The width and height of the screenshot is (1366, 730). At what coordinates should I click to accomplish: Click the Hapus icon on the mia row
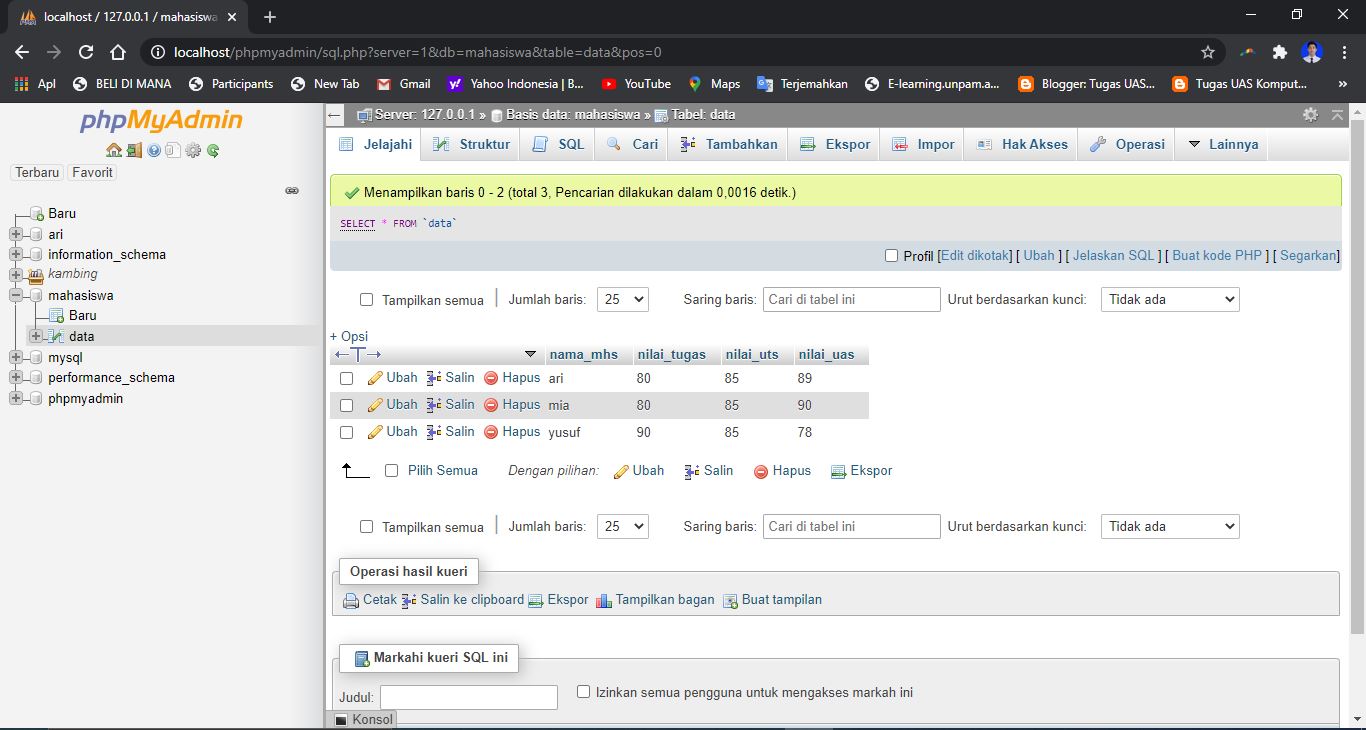489,405
